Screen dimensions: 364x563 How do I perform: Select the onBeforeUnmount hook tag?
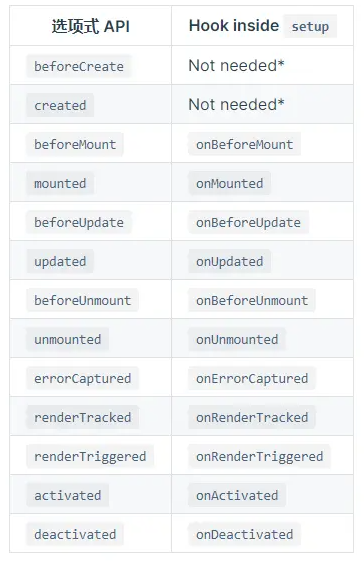(252, 300)
